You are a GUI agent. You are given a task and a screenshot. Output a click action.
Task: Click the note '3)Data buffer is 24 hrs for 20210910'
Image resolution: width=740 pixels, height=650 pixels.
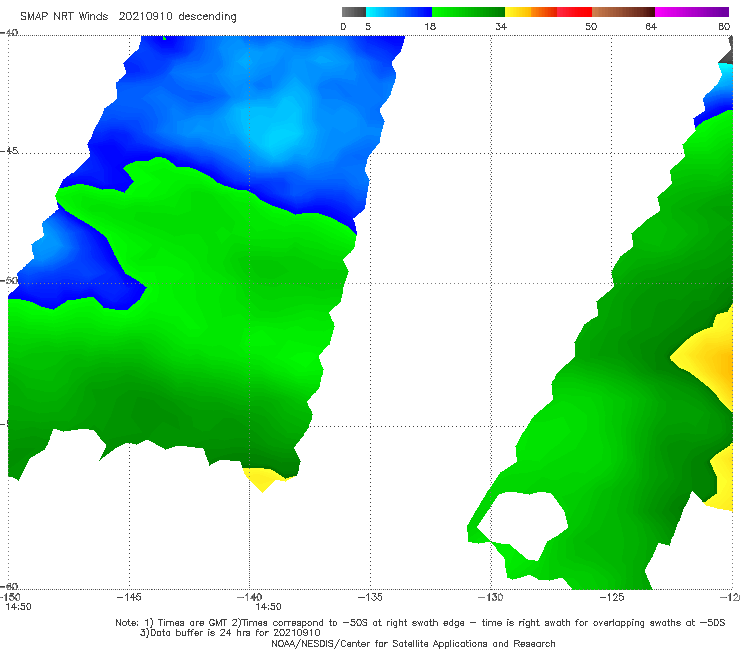230,633
